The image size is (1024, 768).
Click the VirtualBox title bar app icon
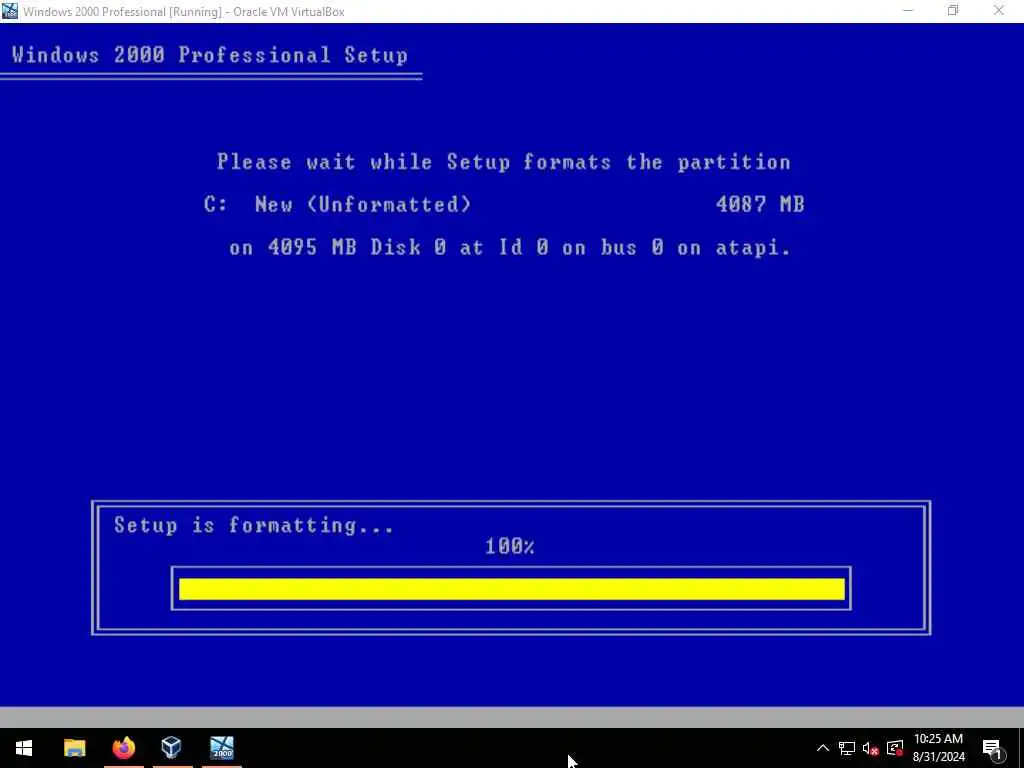10,11
